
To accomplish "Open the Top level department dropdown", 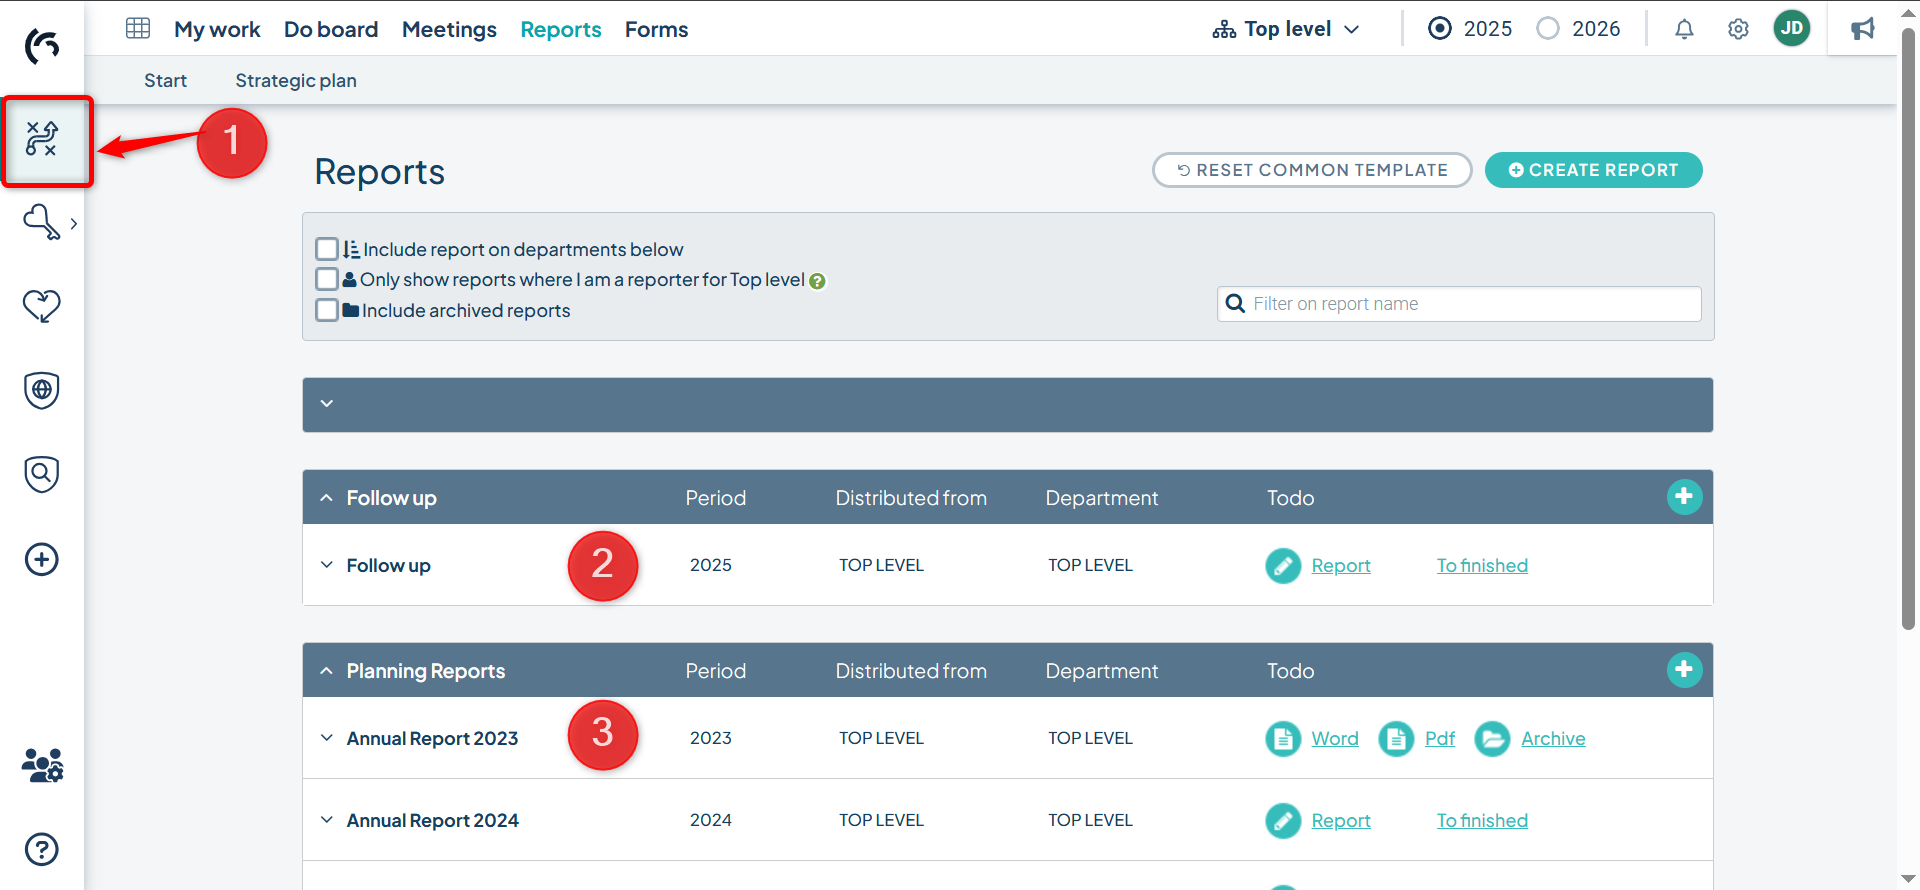I will [1286, 29].
